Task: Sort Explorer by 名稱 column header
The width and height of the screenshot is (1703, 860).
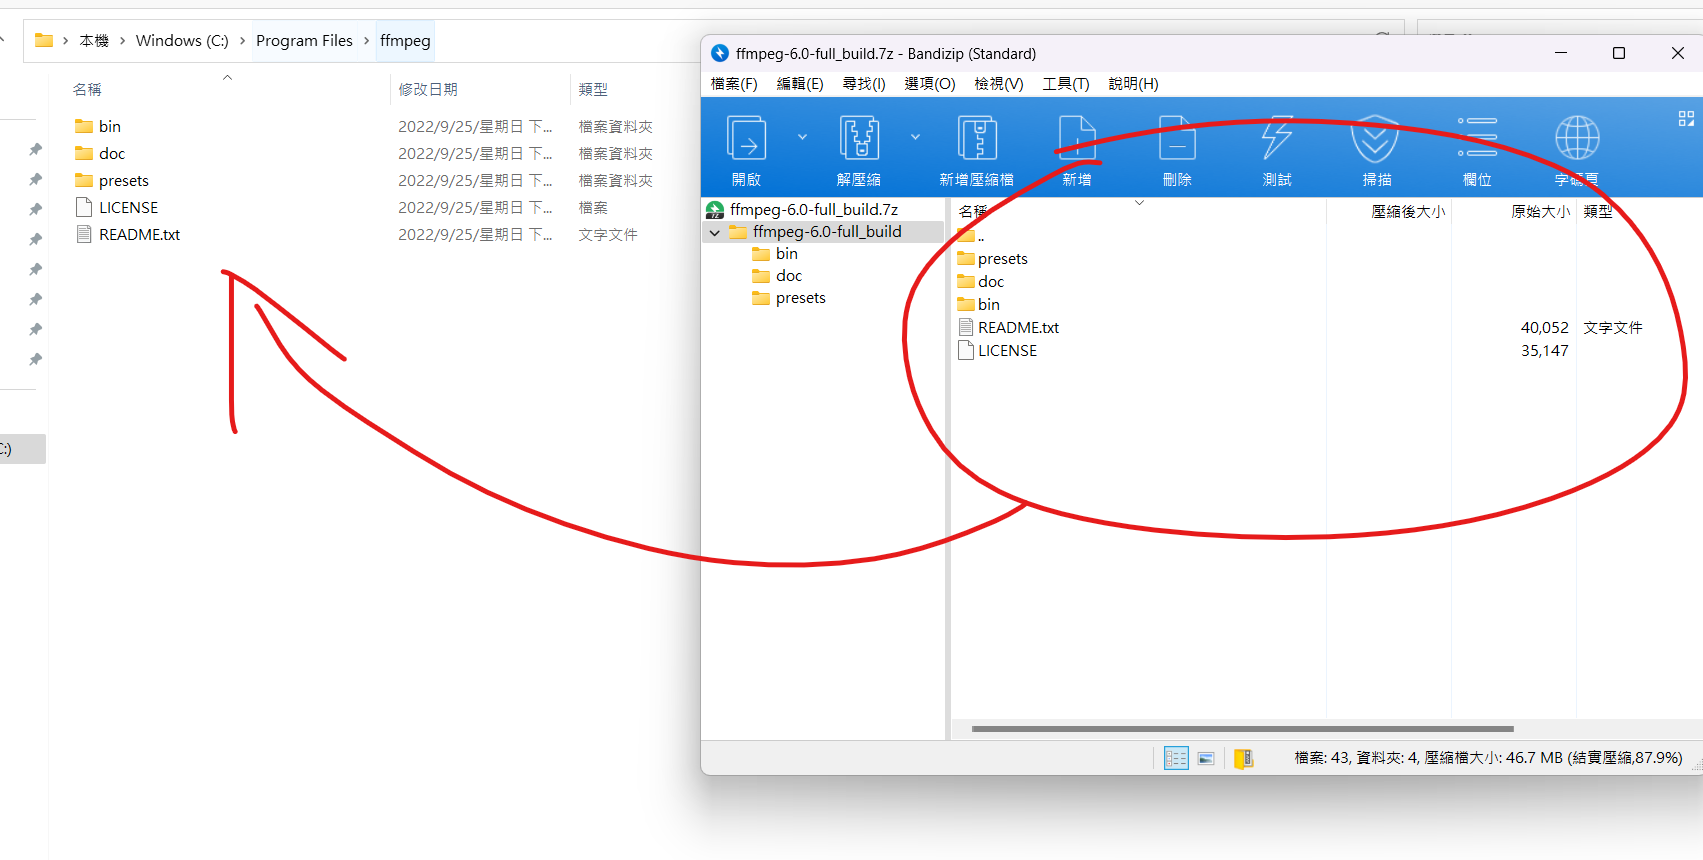Action: click(x=87, y=89)
